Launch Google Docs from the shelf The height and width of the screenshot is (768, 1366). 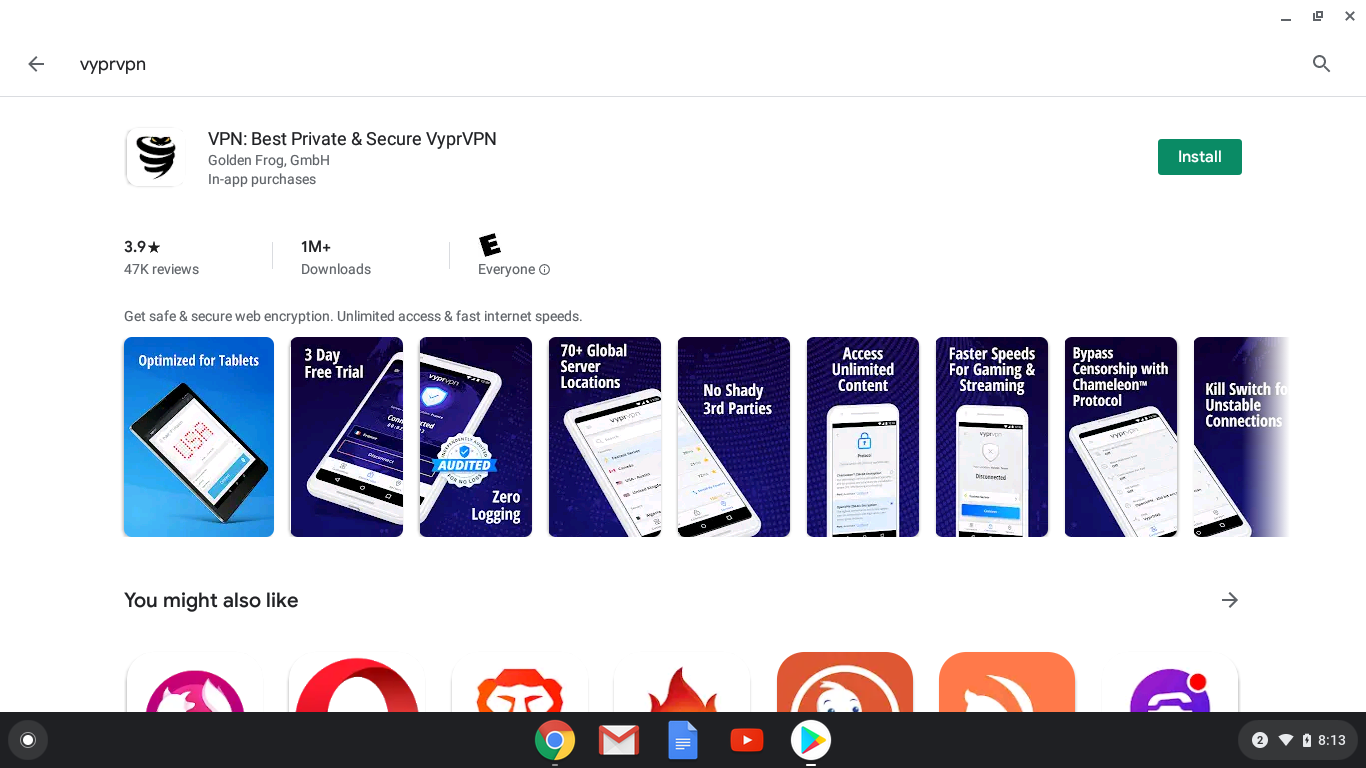click(x=683, y=740)
